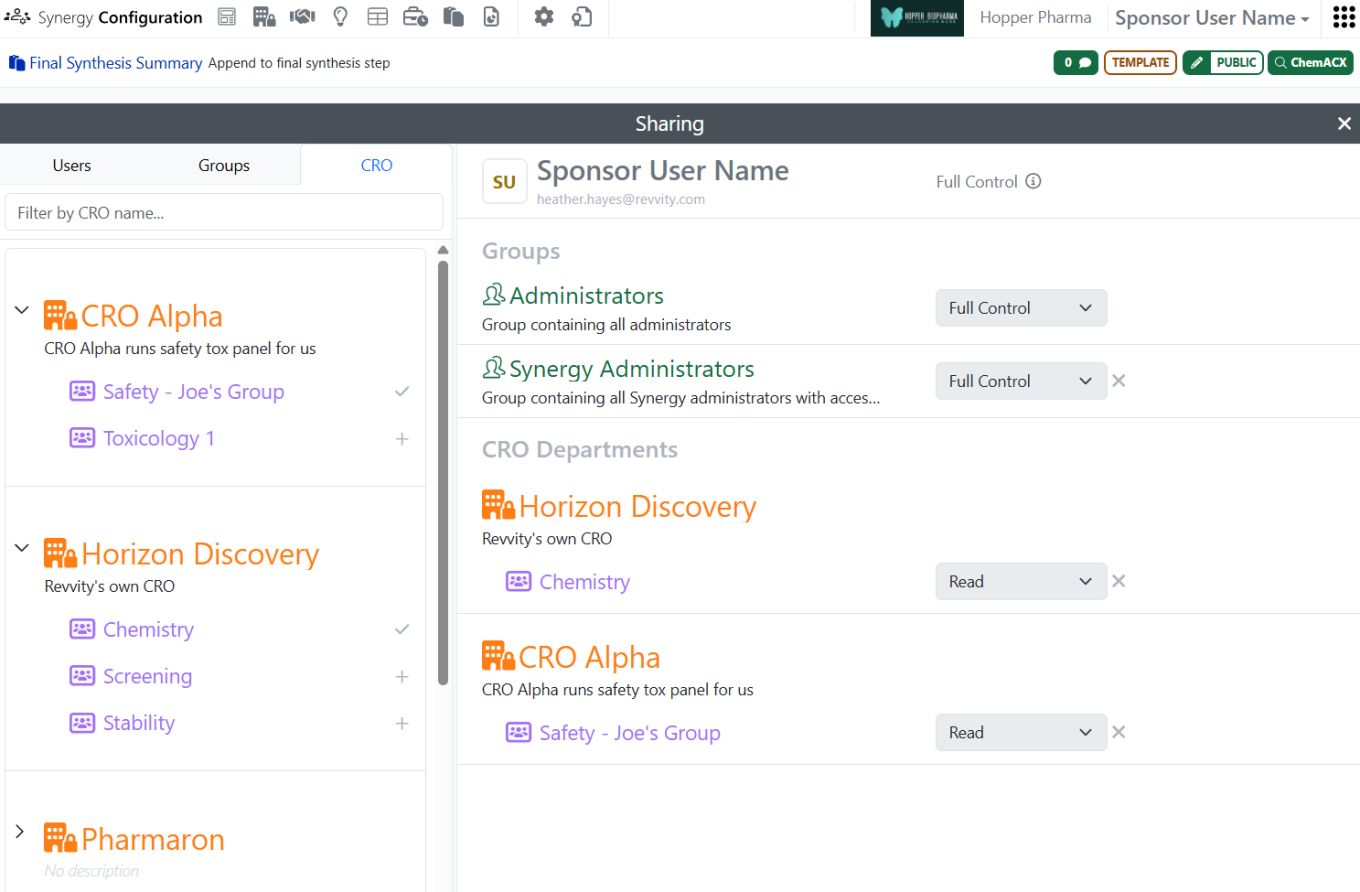Add Toxicology 1 with plus icon
1360x892 pixels.
tap(402, 439)
